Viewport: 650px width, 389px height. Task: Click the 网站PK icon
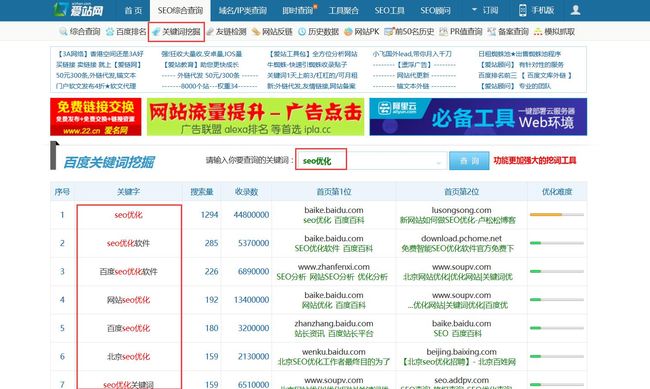click(348, 32)
